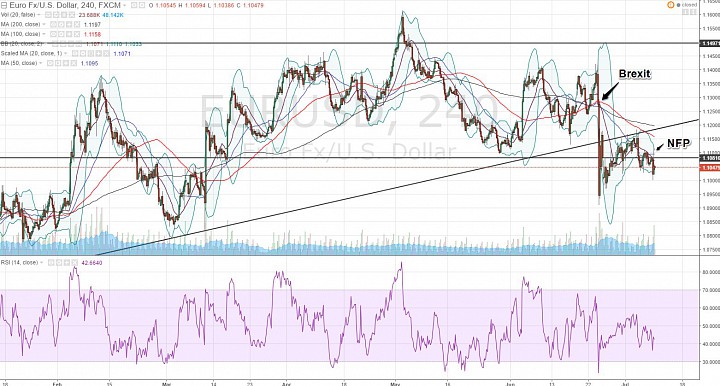Image resolution: width=720 pixels, height=386 pixels.
Task: Click the 'MA (100, close)' legend label
Action: (x=20, y=34)
